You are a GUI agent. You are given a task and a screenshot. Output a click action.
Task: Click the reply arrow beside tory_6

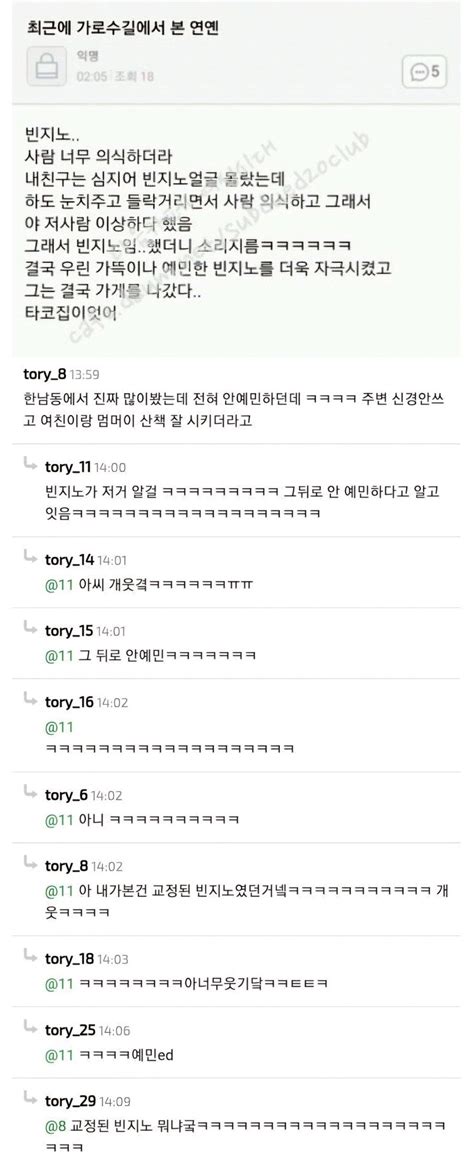[30, 793]
